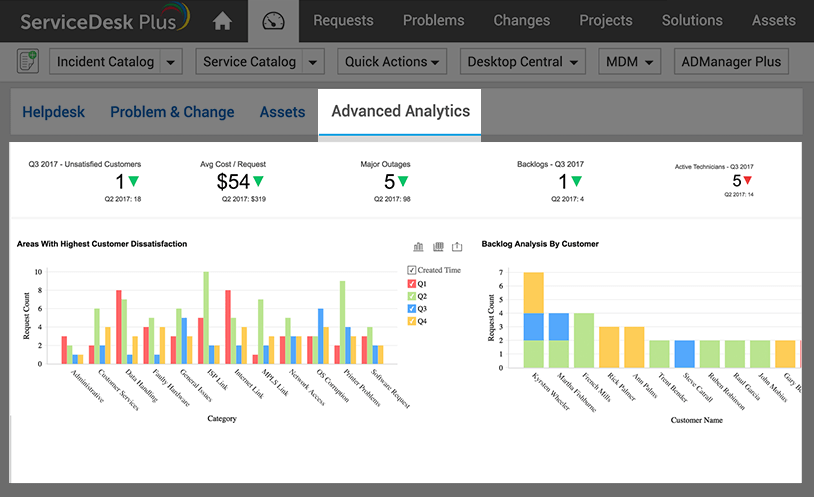Screen dimensions: 814x497
Task: Open the Requests menu
Action: point(343,20)
